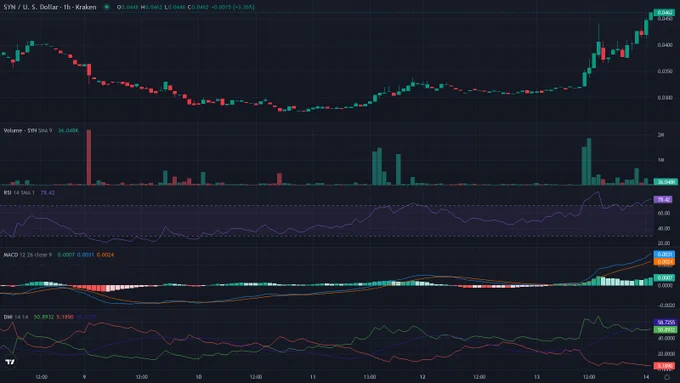Click the date label 10 on time axis
Image resolution: width=680 pixels, height=383 pixels.
[x=198, y=377]
